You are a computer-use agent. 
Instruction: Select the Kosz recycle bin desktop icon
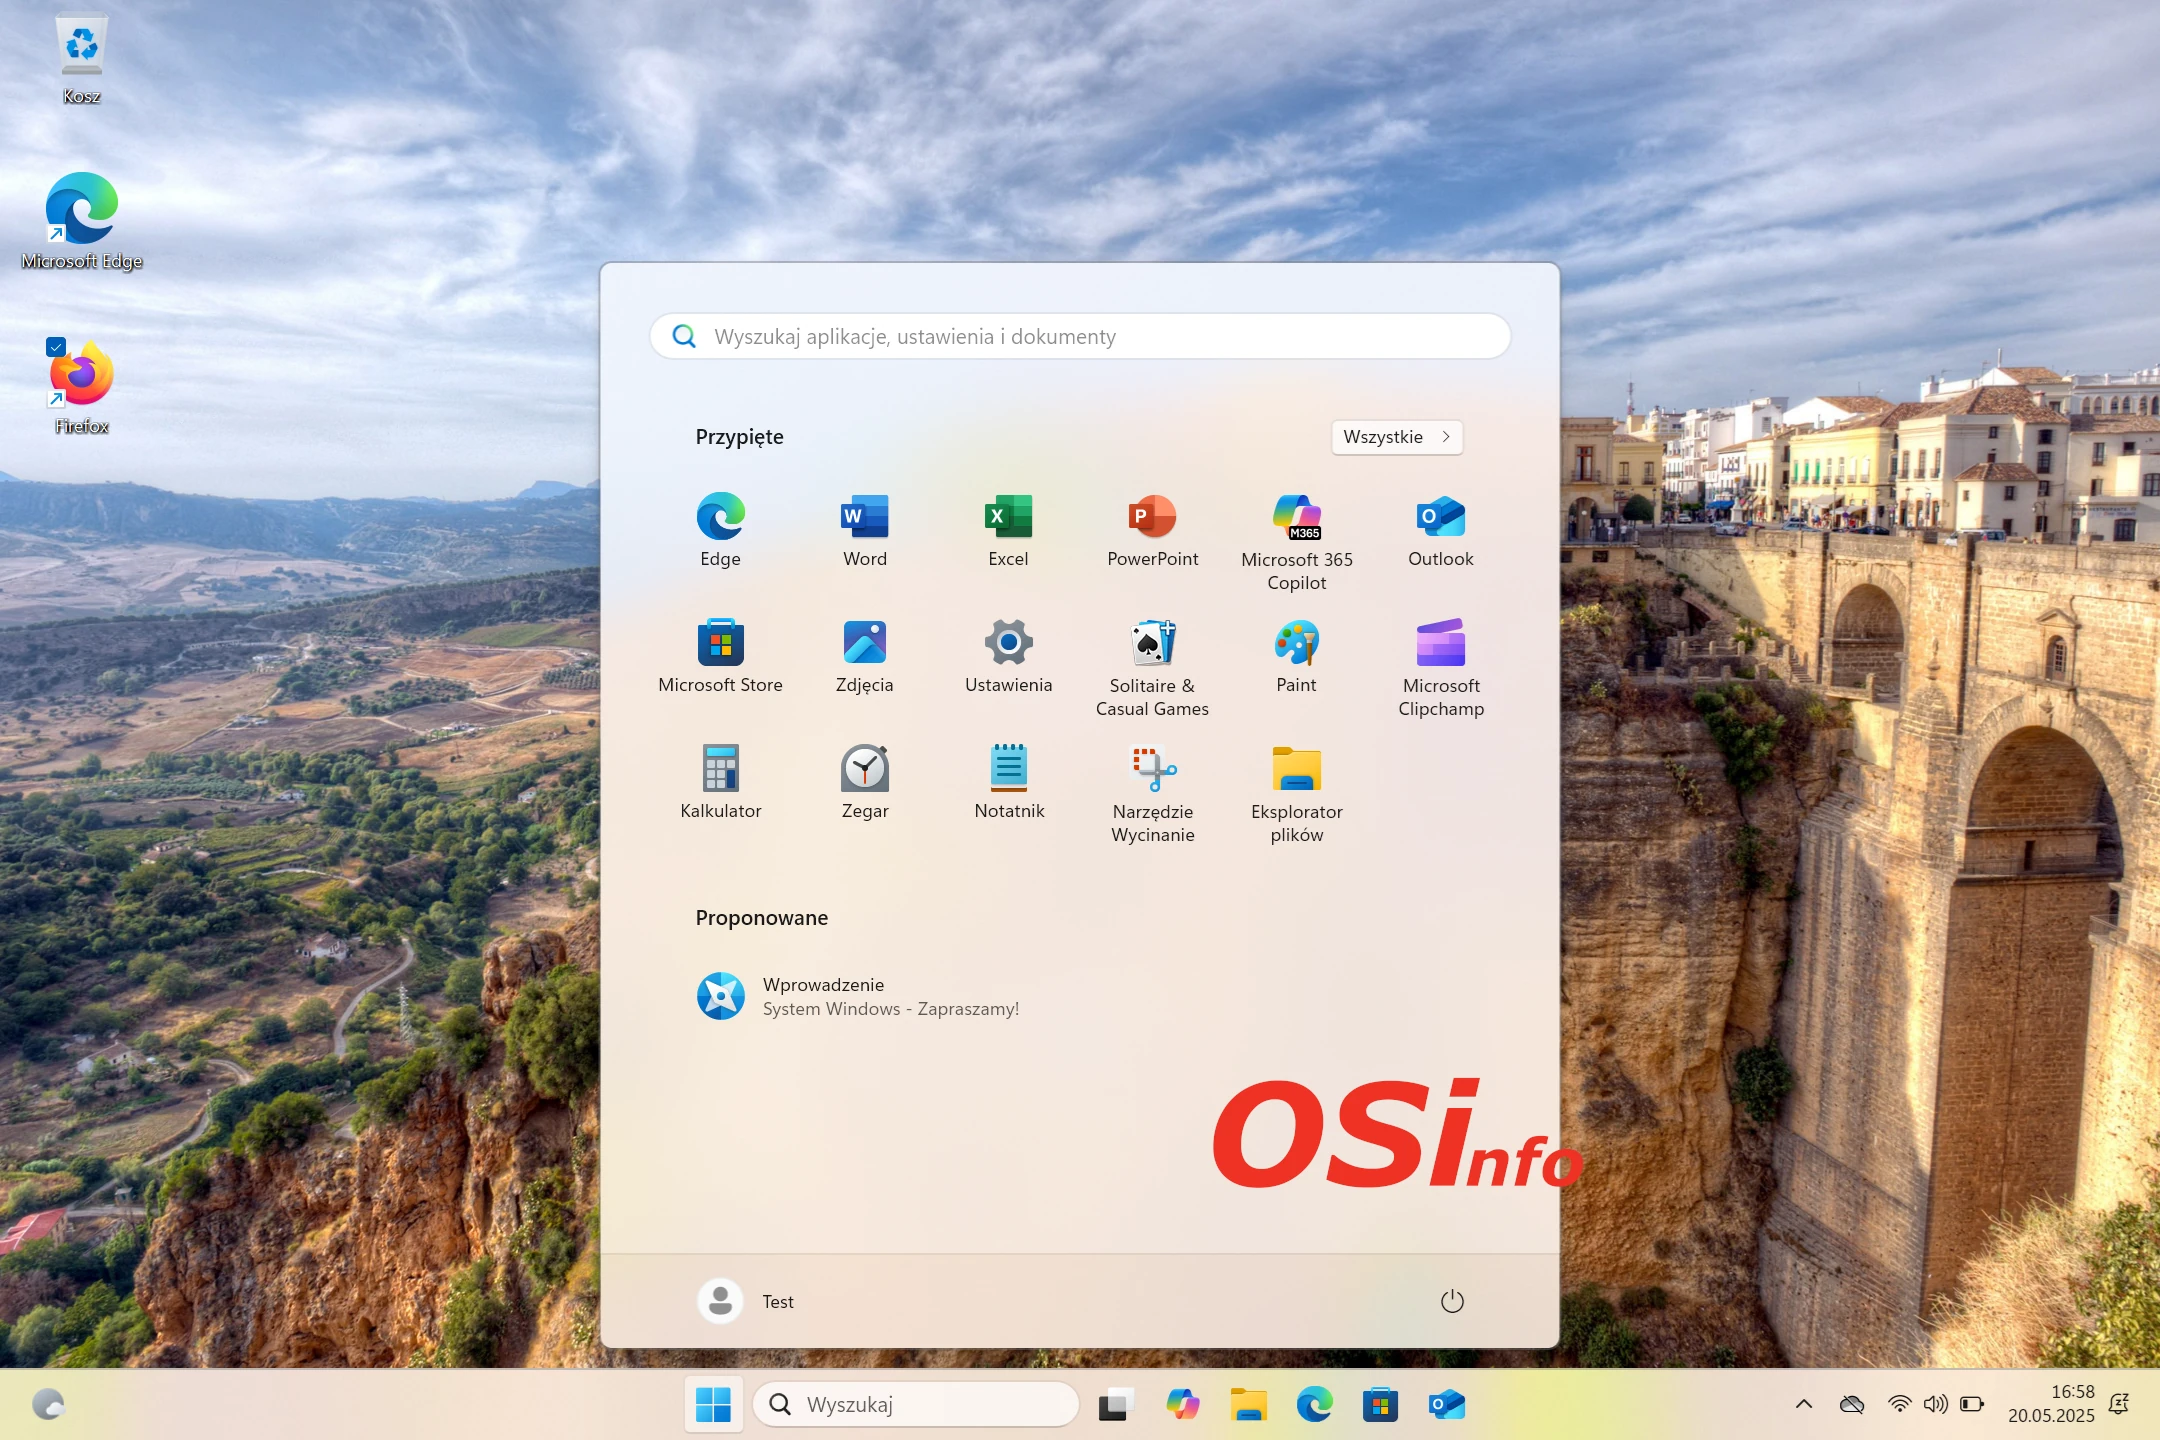(x=81, y=58)
